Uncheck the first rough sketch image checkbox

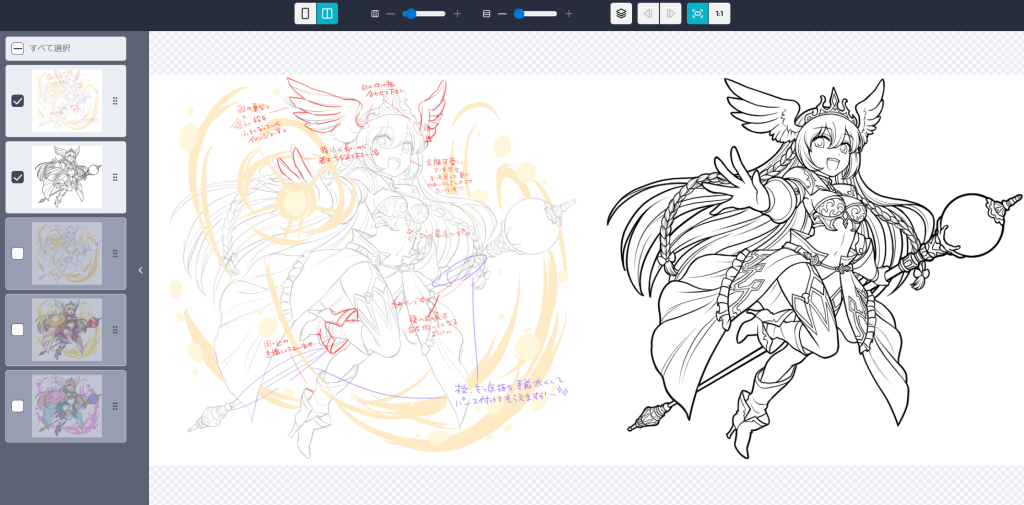point(18,101)
